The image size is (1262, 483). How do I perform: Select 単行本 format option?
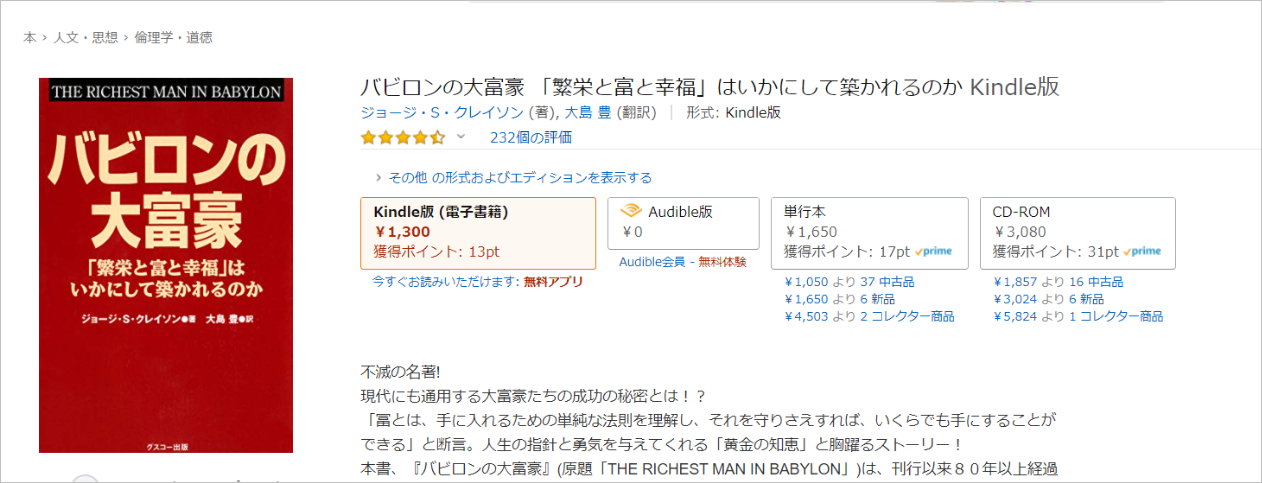tap(869, 233)
